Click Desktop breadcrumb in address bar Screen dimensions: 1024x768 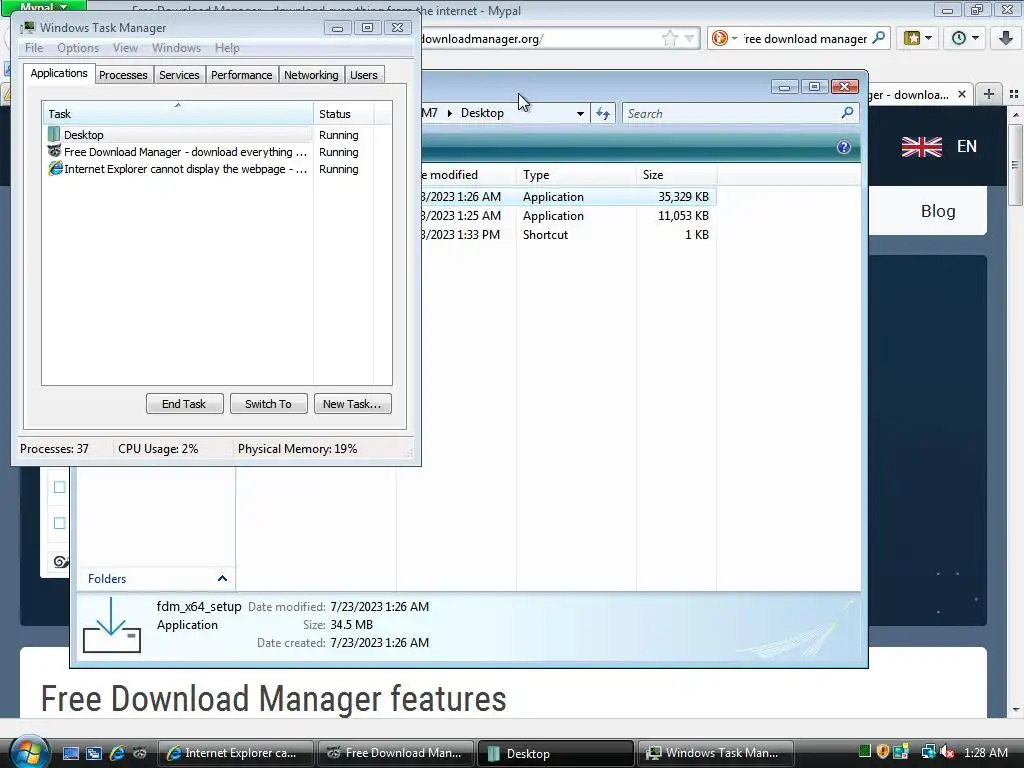click(x=482, y=113)
